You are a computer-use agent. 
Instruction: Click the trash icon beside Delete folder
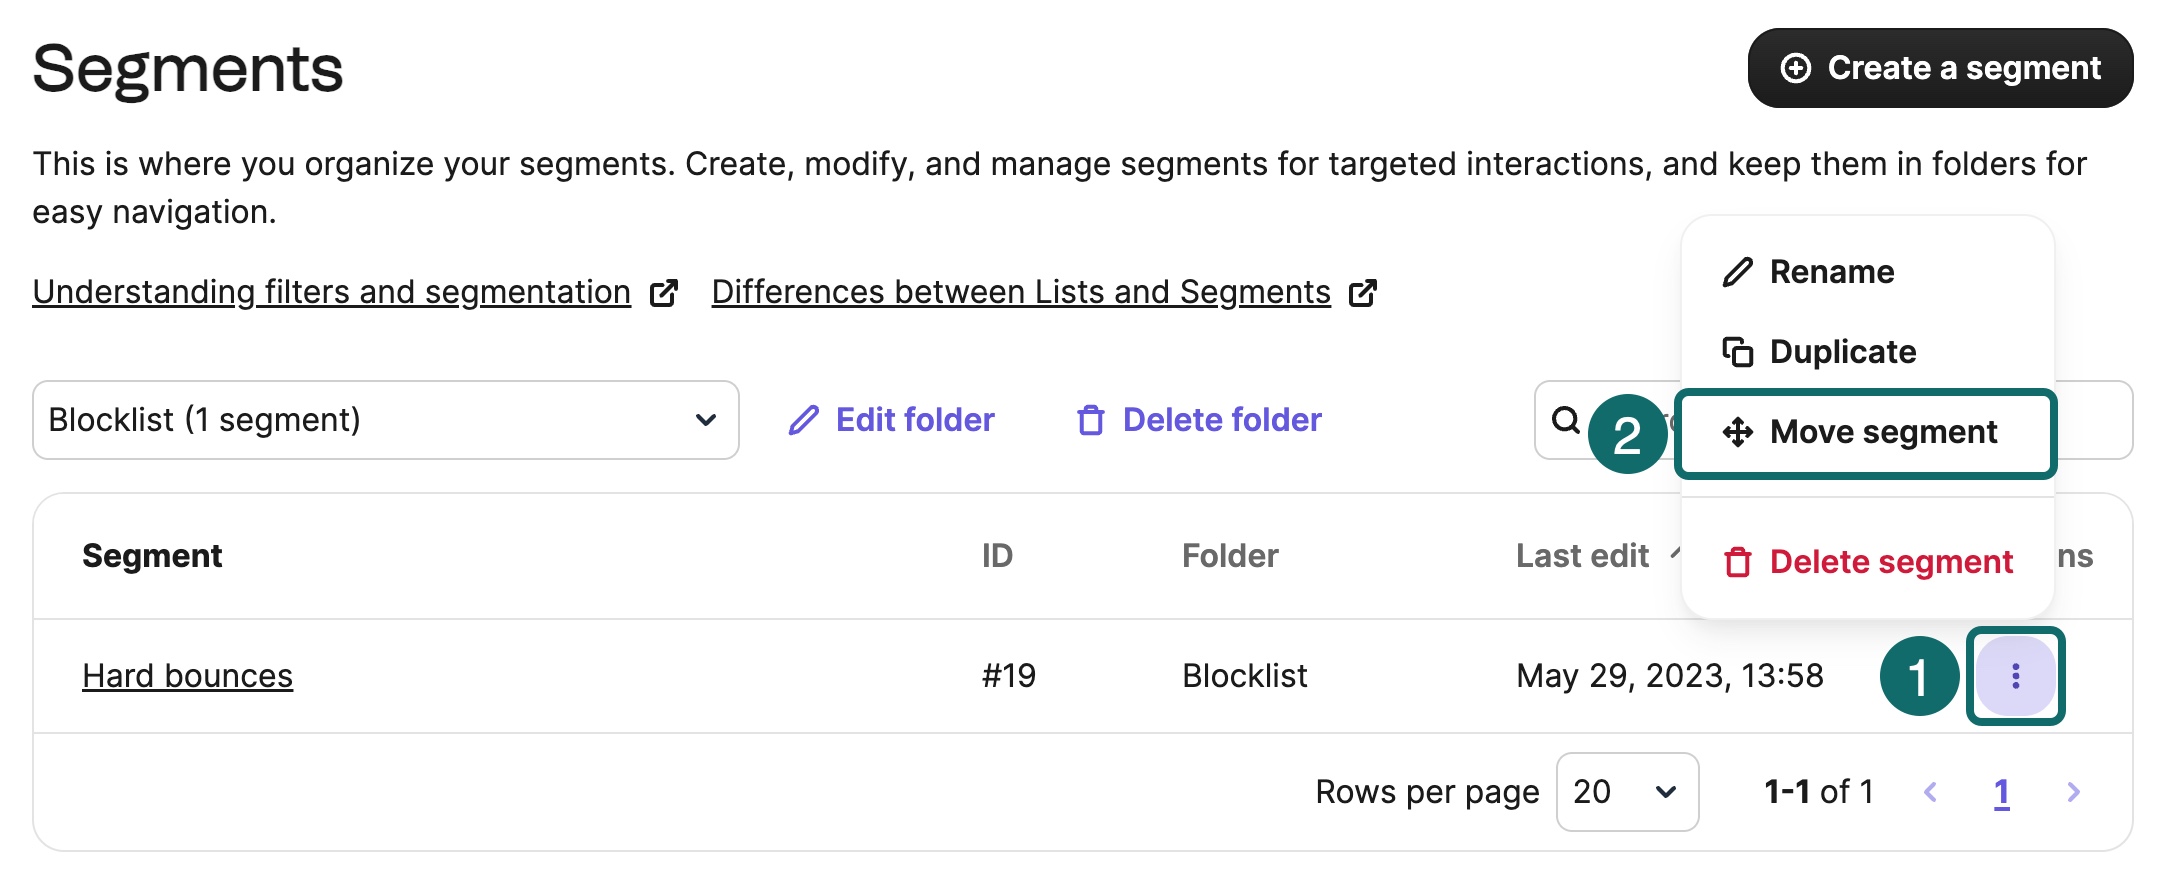(x=1090, y=420)
